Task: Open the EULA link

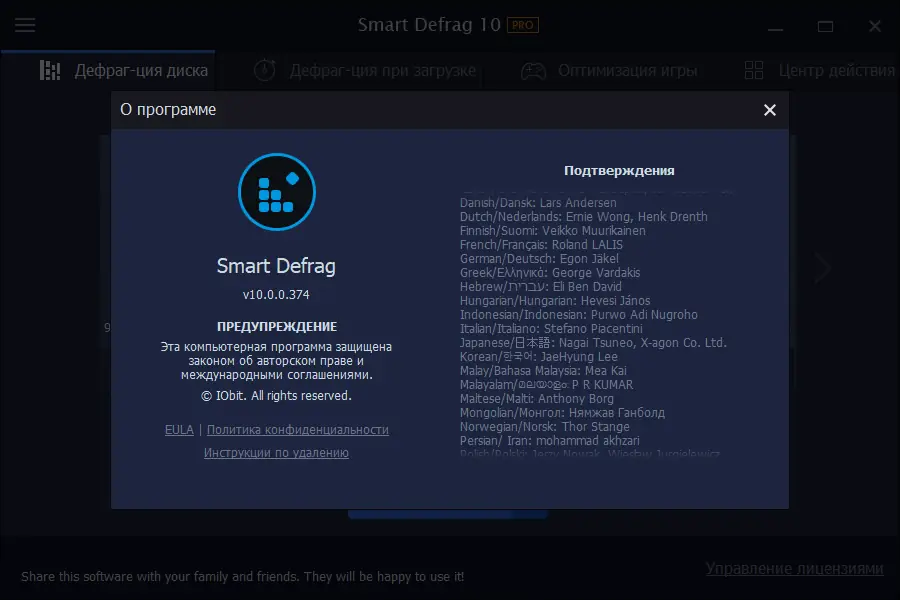Action: coord(179,429)
